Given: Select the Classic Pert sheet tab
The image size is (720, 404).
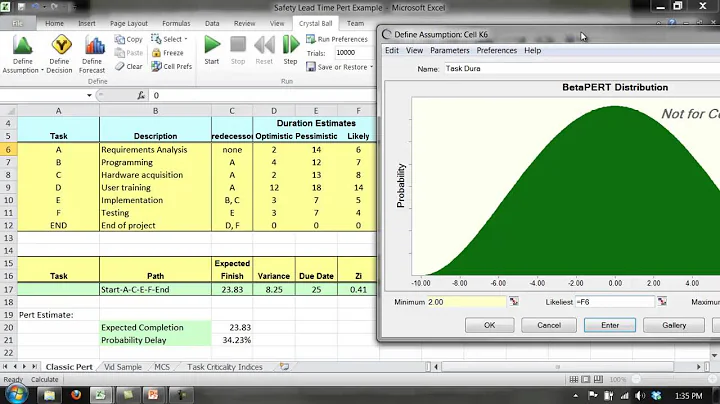Looking at the screenshot, I should click(x=69, y=367).
